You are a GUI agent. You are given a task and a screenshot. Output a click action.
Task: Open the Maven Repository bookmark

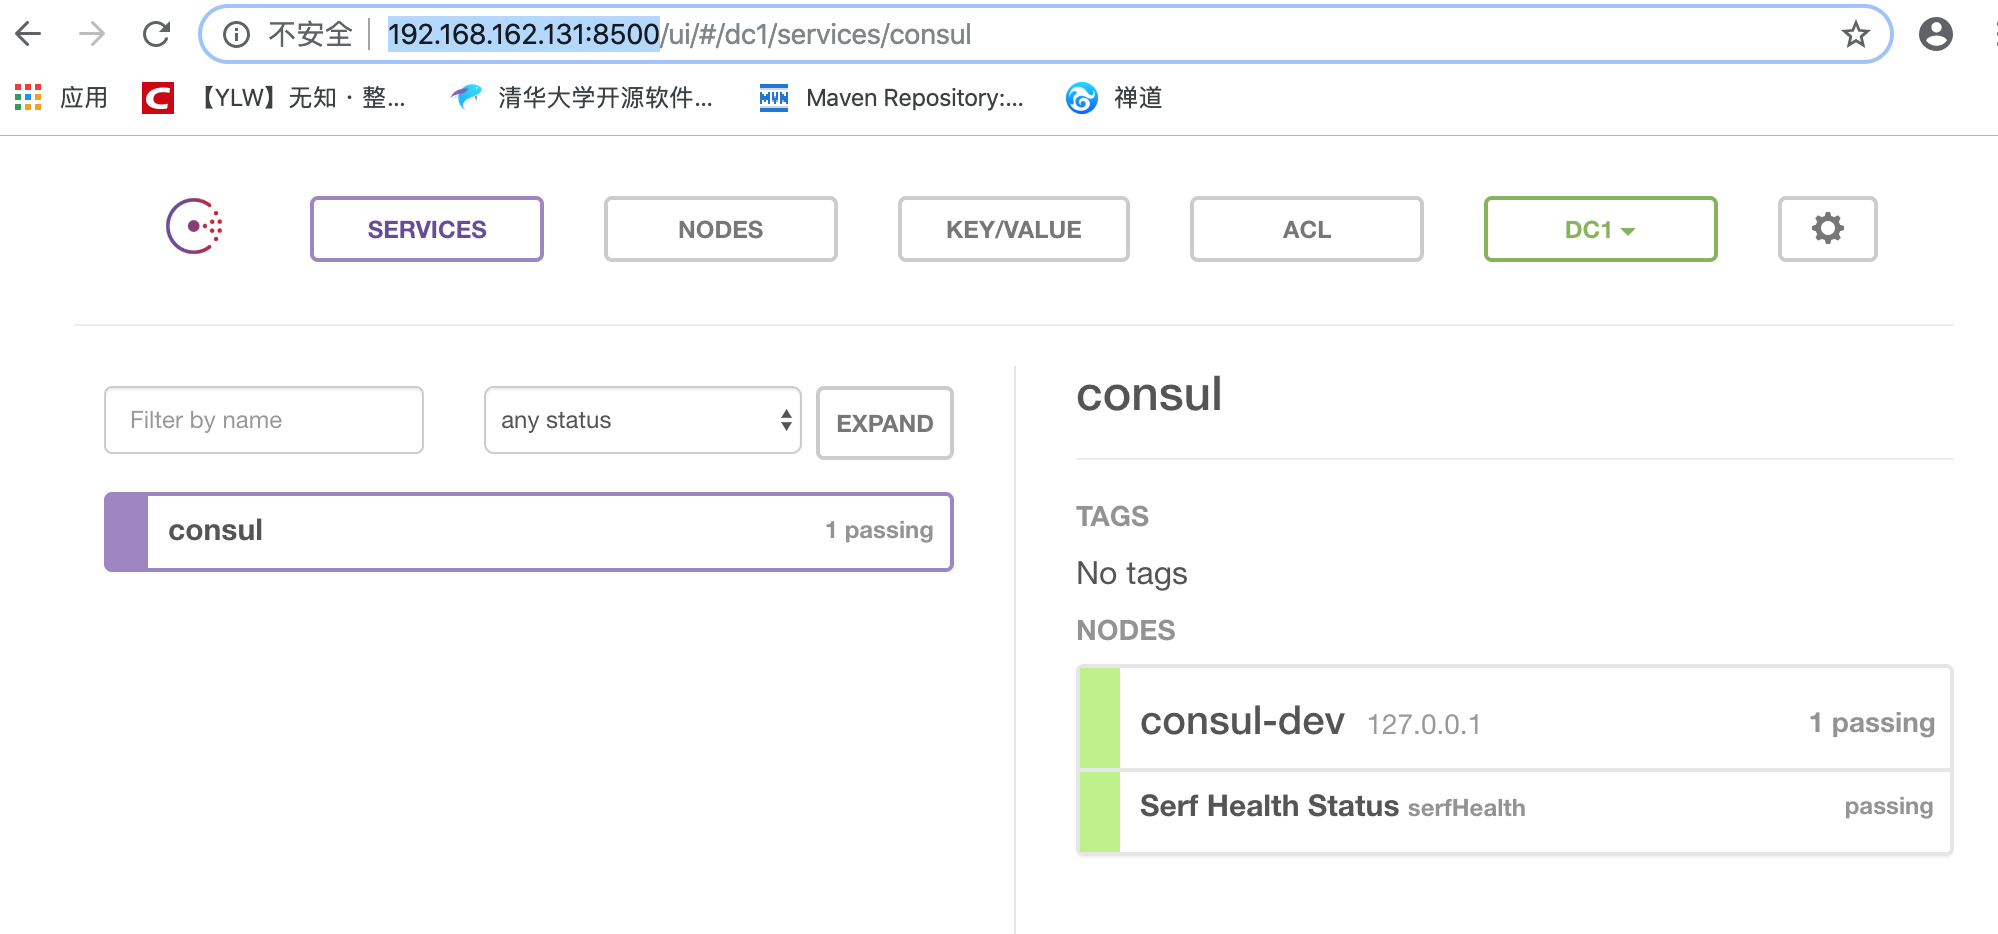coord(892,97)
